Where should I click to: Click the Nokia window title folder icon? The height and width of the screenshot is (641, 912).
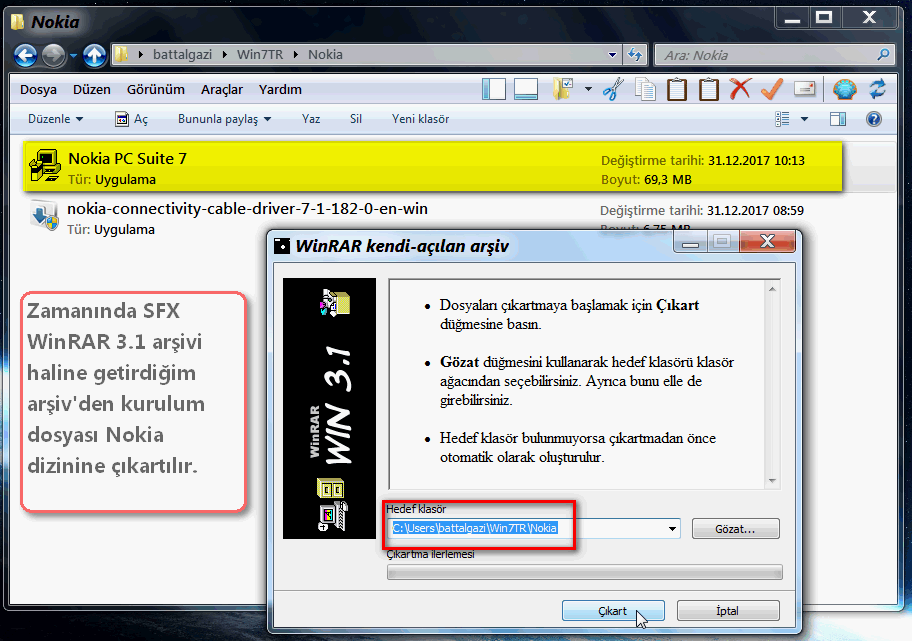(17, 22)
